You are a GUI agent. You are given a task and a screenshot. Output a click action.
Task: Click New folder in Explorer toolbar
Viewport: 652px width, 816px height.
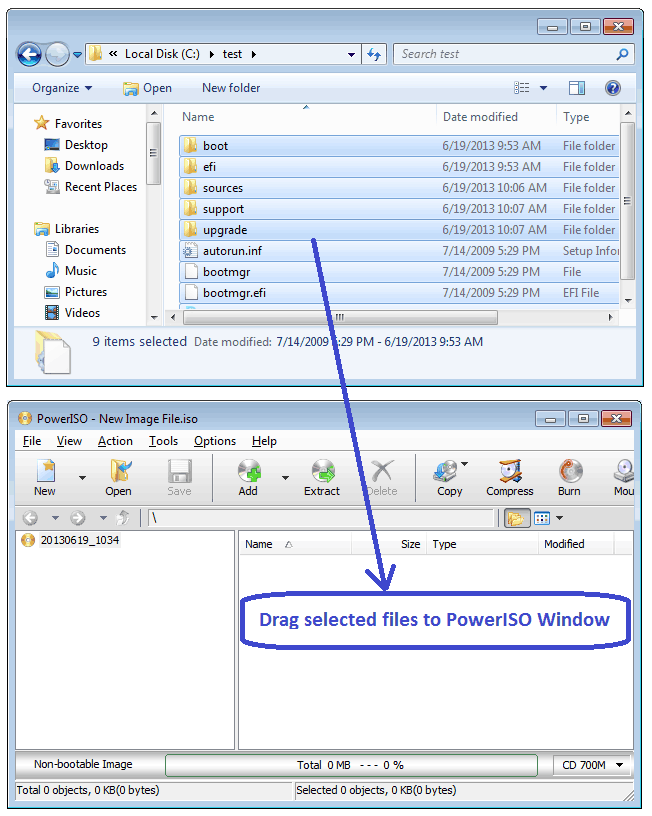[231, 88]
